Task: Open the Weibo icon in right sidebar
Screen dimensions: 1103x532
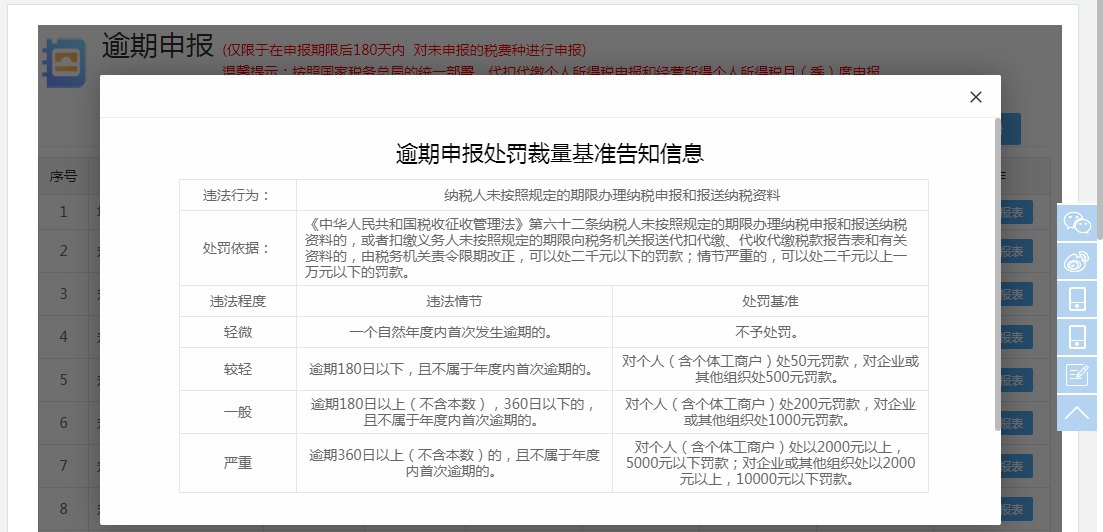Action: (1077, 260)
